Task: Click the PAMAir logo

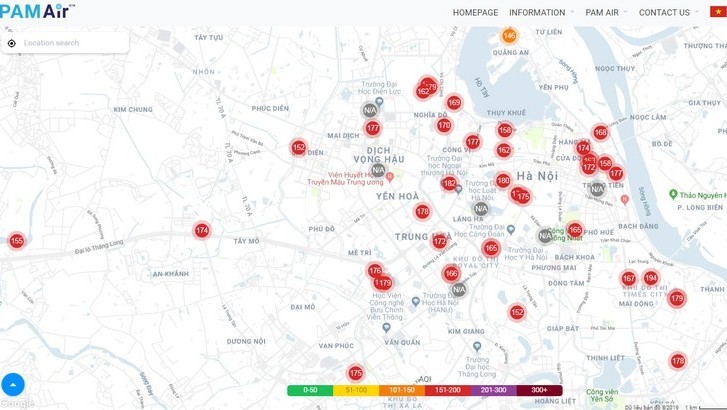Action: pyautogui.click(x=38, y=12)
